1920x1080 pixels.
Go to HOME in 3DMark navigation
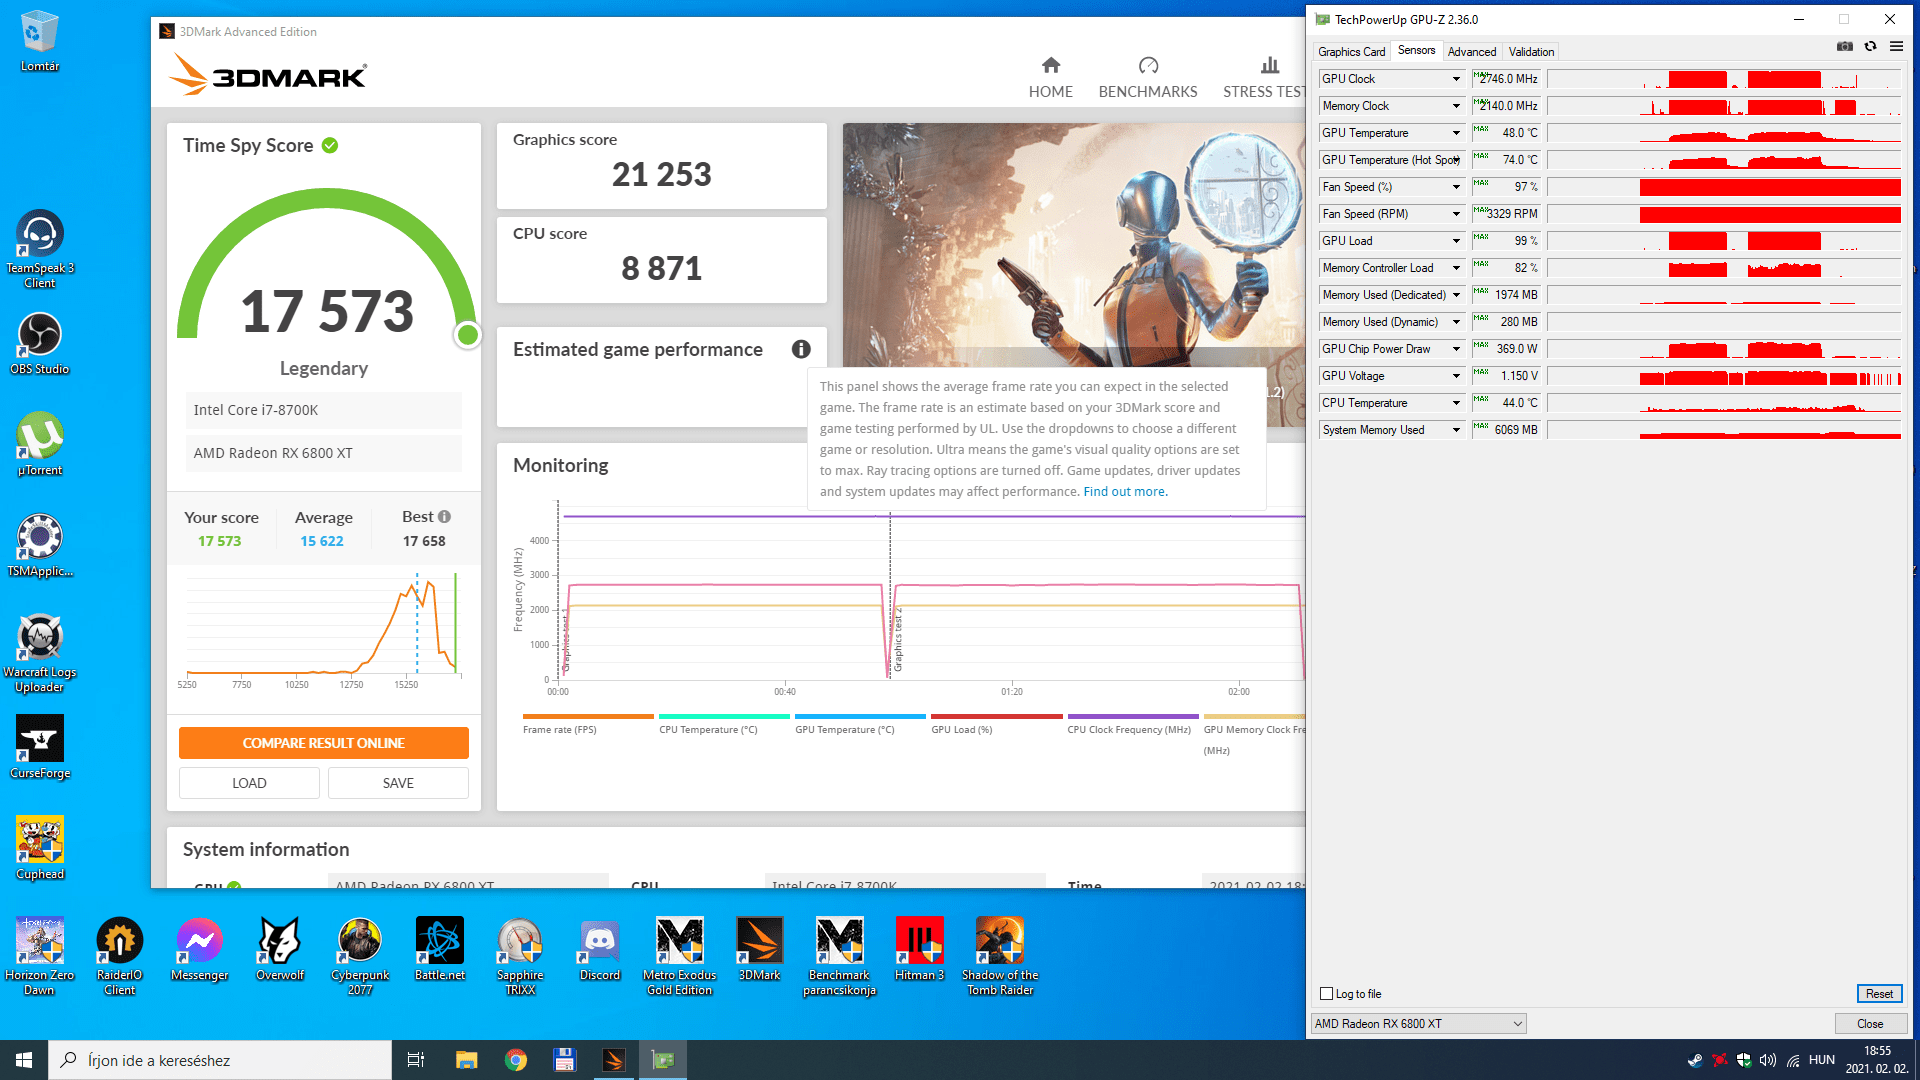pyautogui.click(x=1050, y=78)
